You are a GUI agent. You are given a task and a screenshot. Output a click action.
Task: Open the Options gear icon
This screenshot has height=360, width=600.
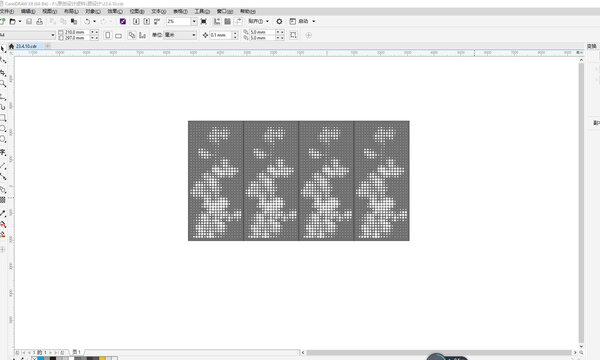coord(279,21)
